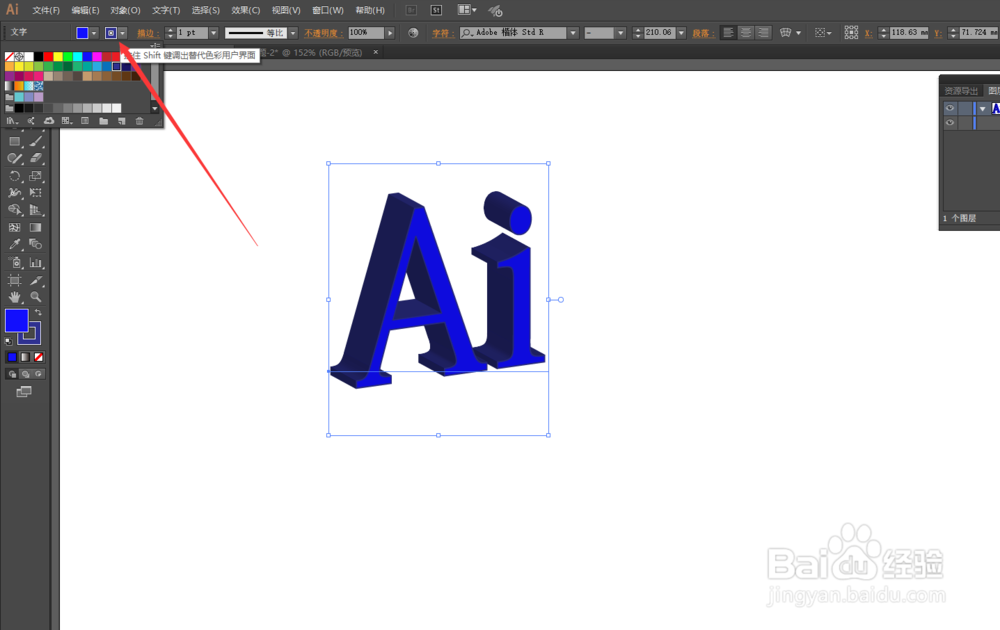
Task: Select the Eraser tool
Action: pyautogui.click(x=36, y=158)
